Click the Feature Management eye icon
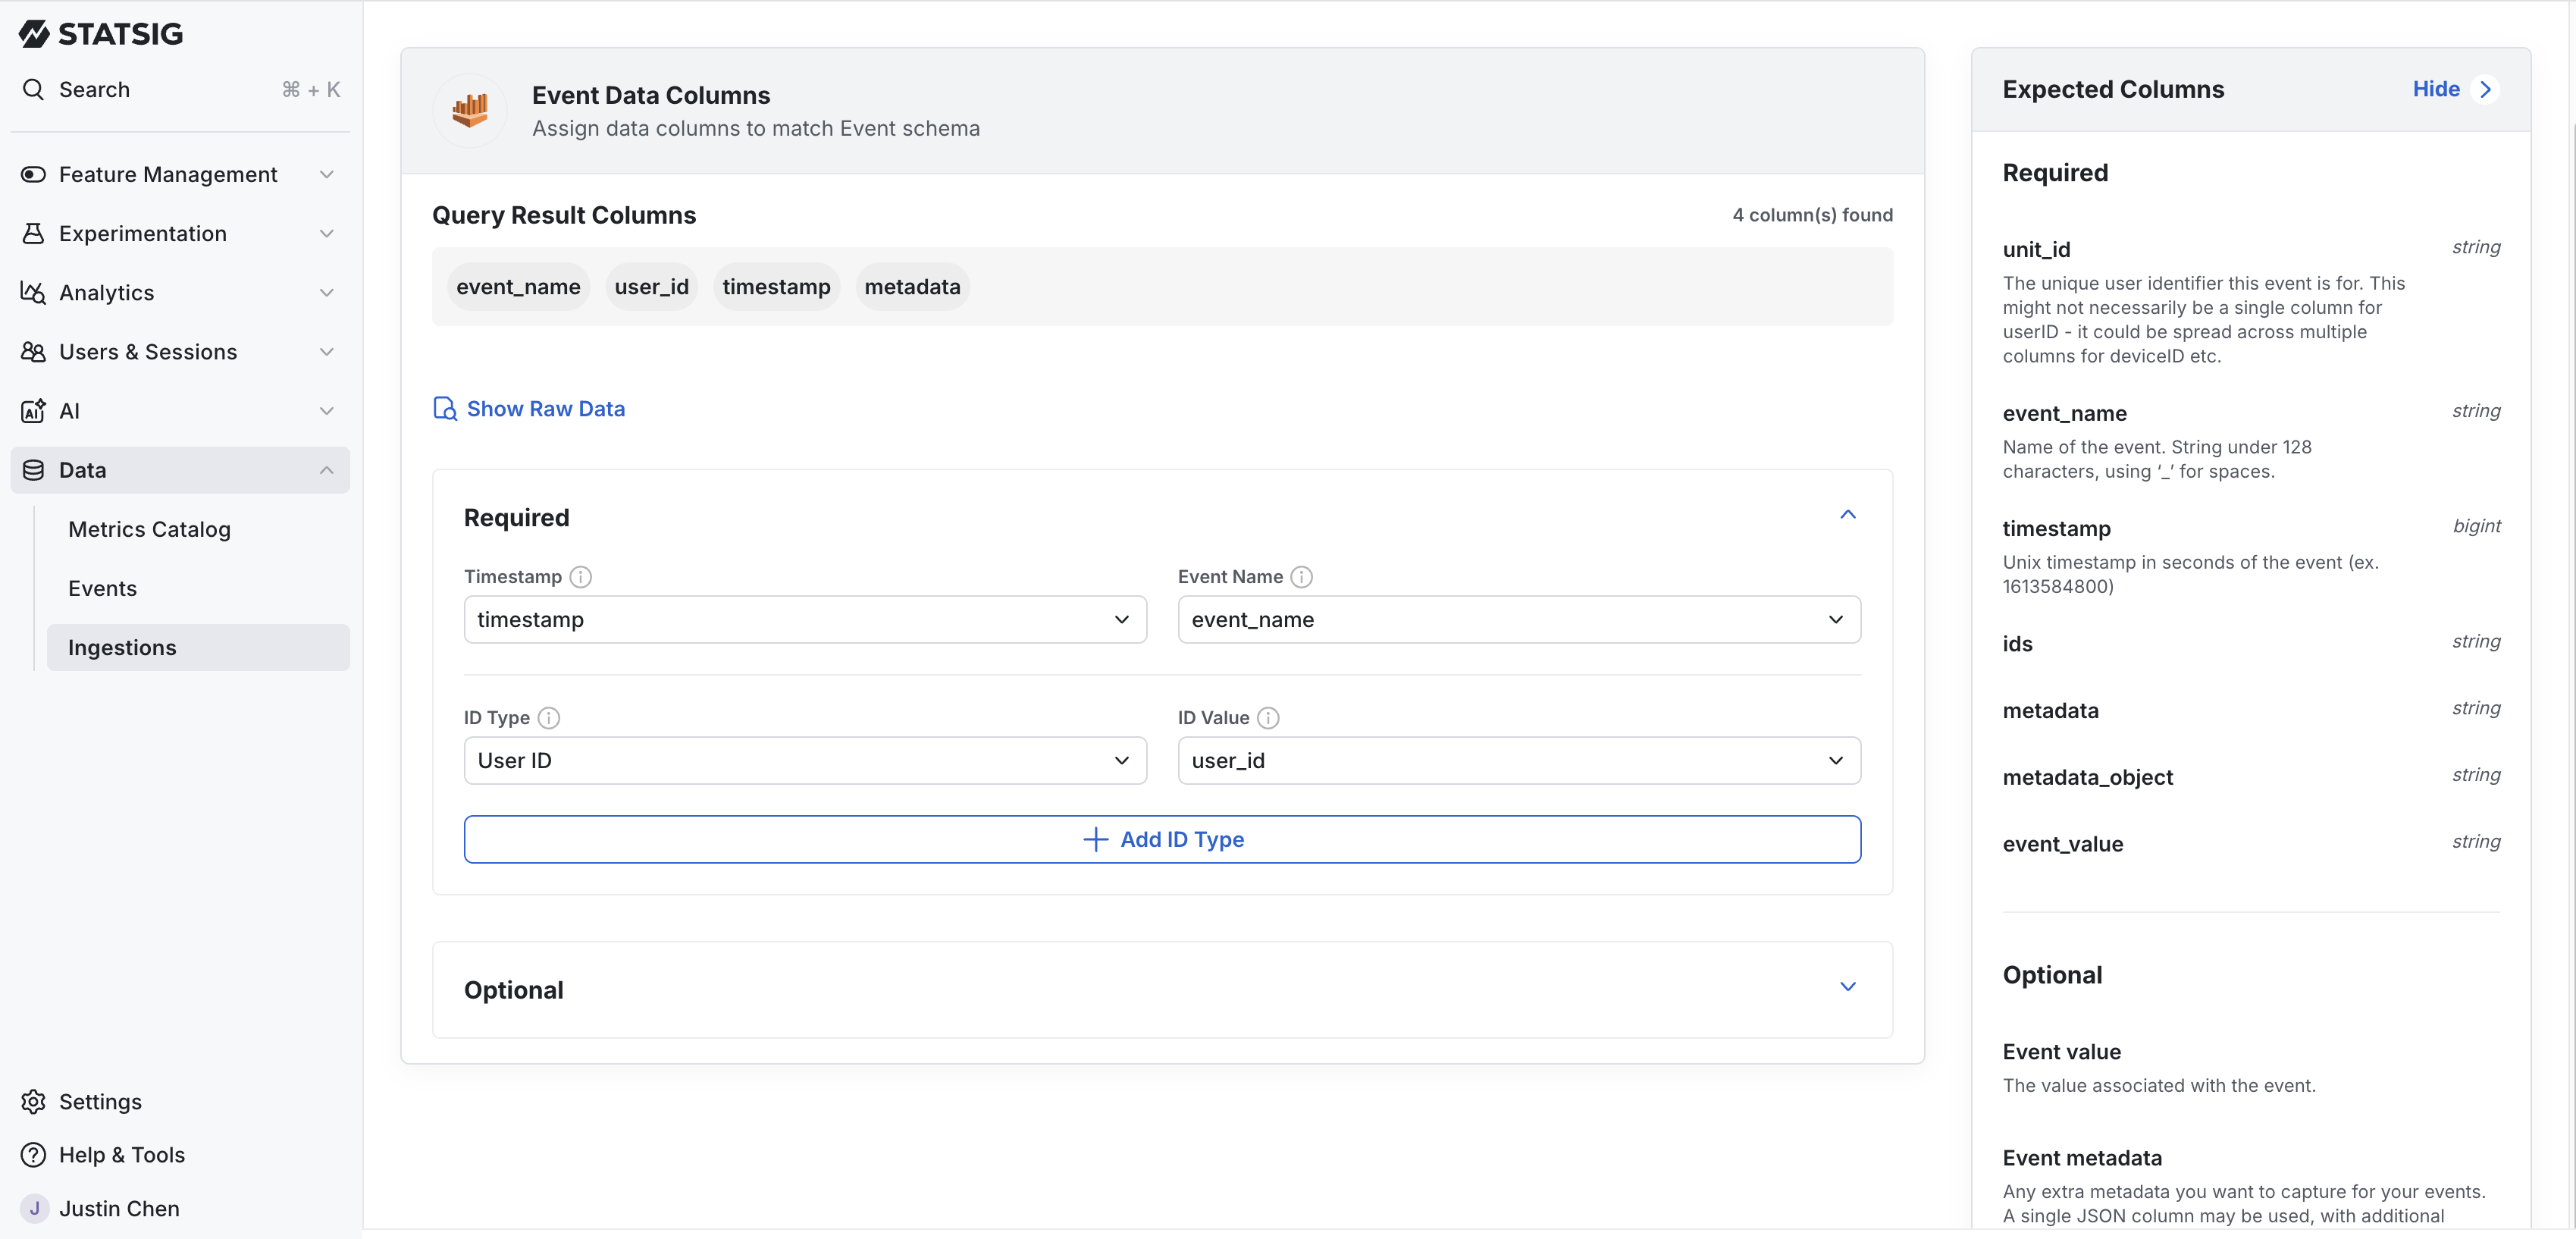Viewport: 2576px width, 1239px height. tap(33, 174)
